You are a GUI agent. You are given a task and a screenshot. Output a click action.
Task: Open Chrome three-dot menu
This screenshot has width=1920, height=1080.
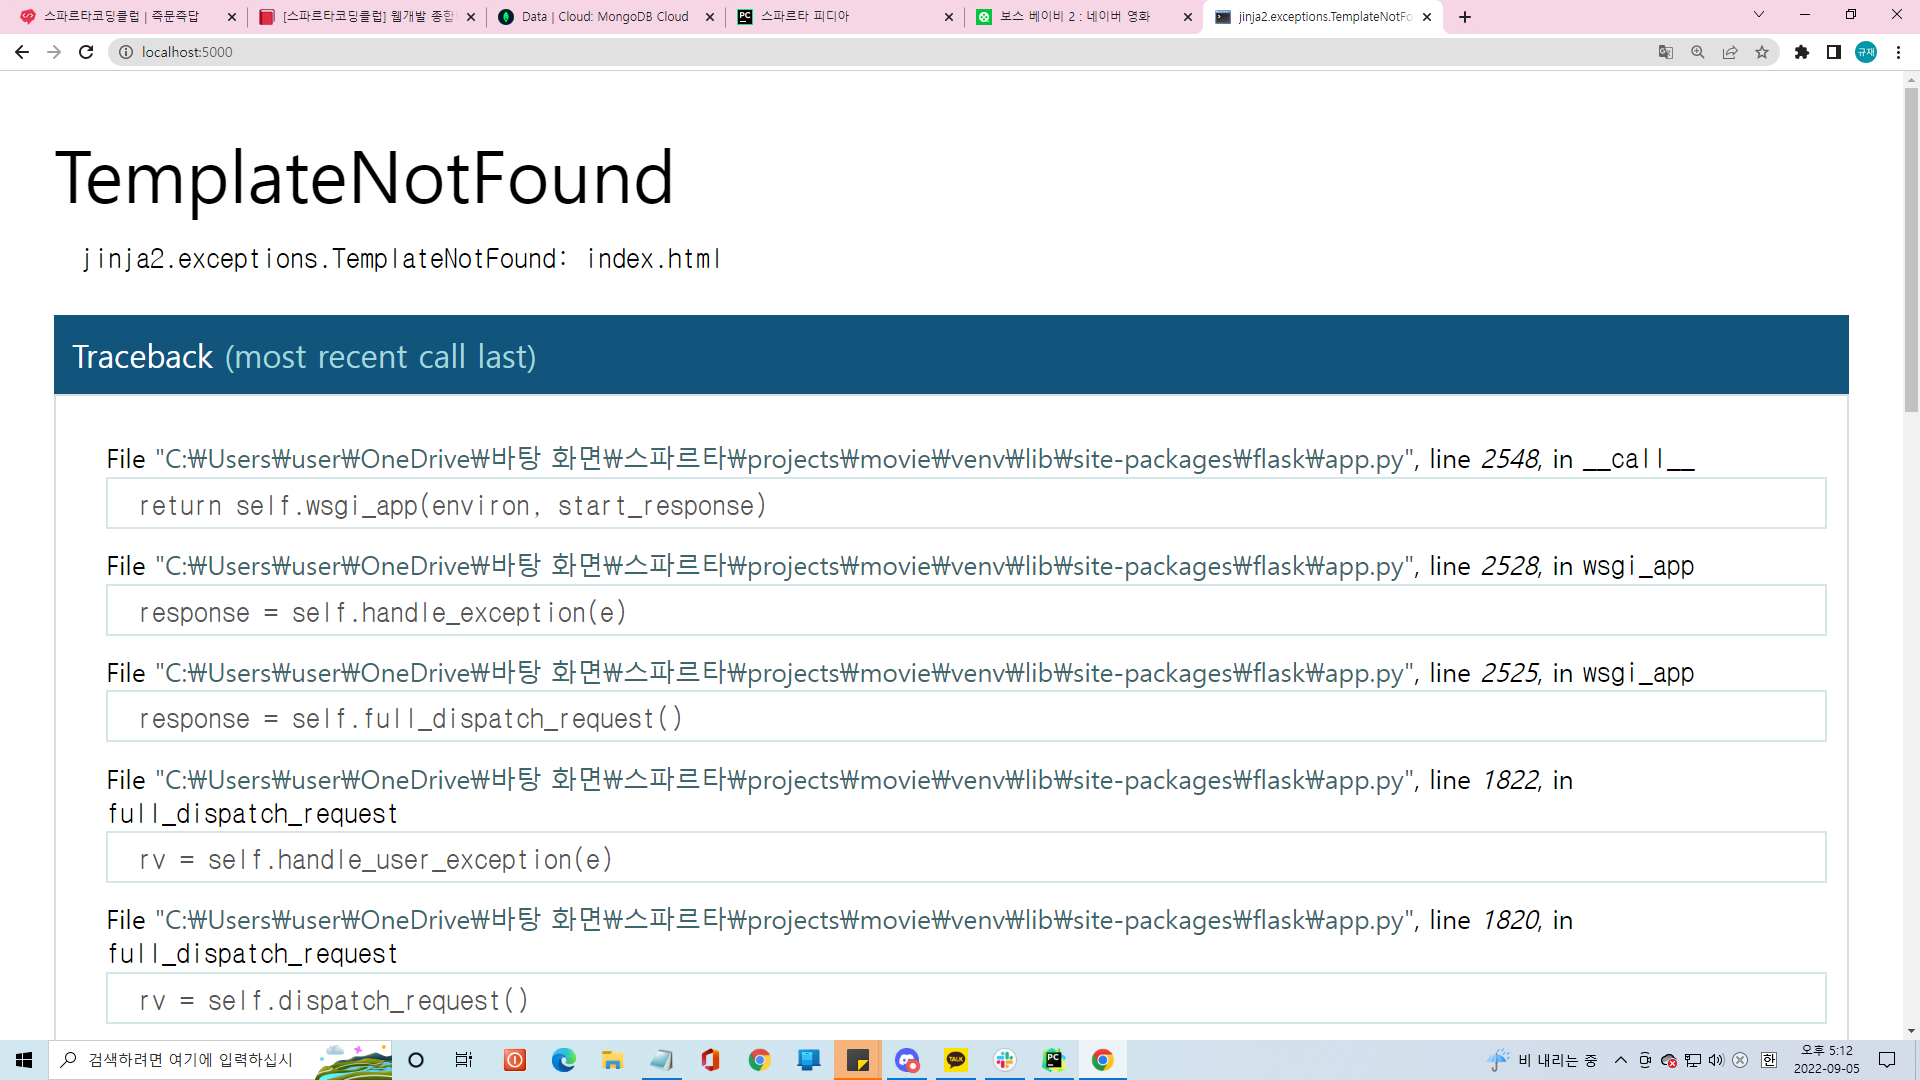coord(1898,52)
